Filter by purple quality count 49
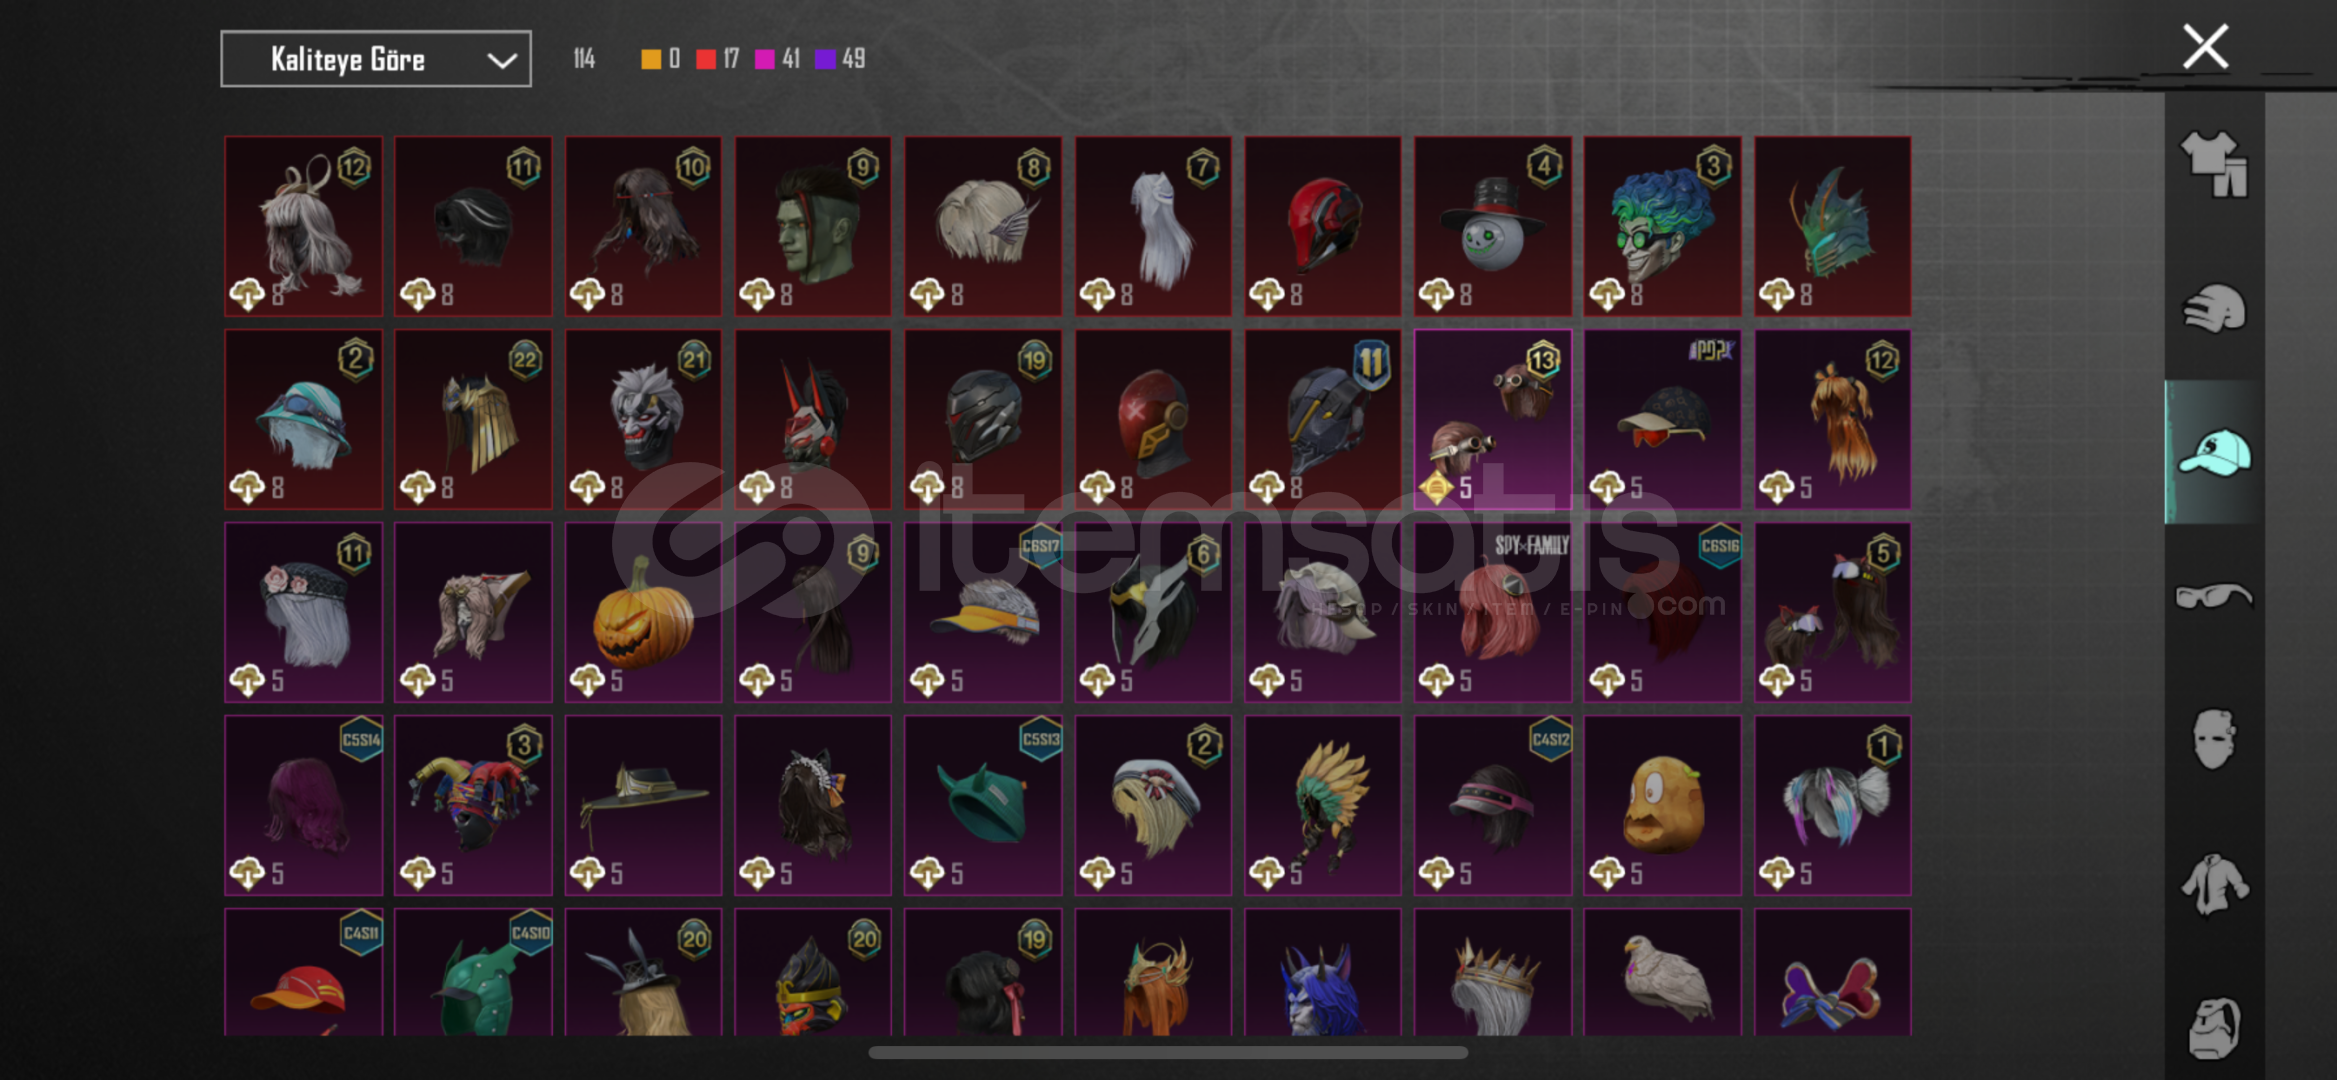Image resolution: width=2337 pixels, height=1080 pixels. coord(840,59)
